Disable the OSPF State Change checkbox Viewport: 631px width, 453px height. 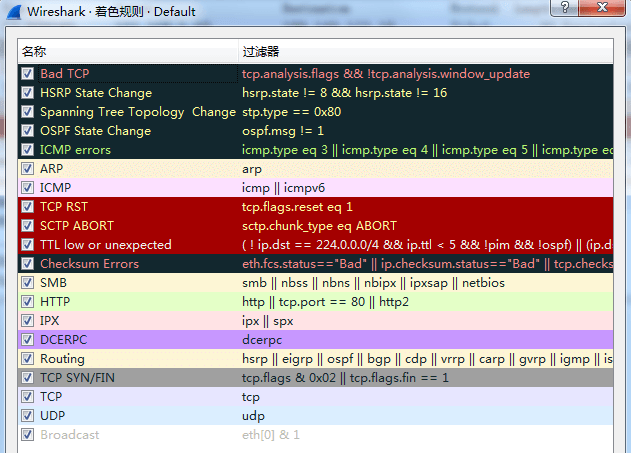[27, 131]
